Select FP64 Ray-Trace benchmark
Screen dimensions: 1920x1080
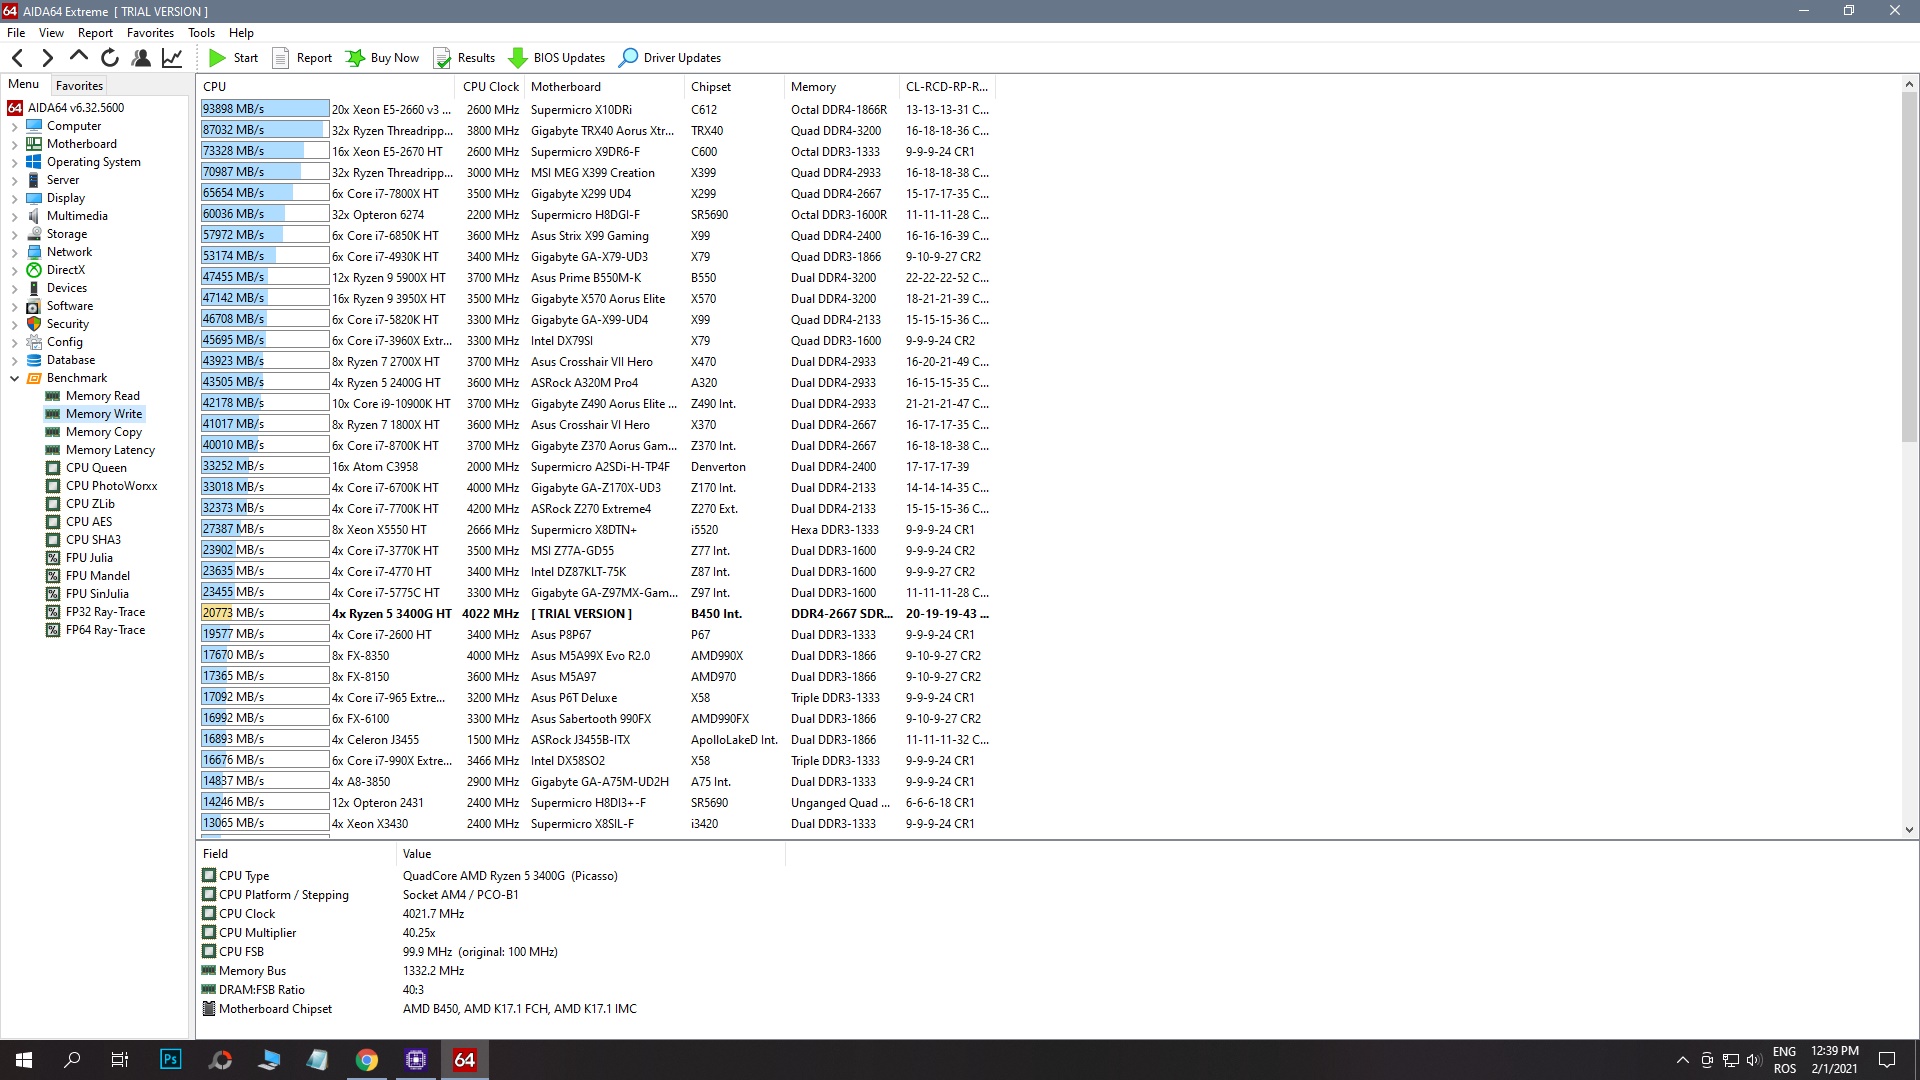pos(105,630)
